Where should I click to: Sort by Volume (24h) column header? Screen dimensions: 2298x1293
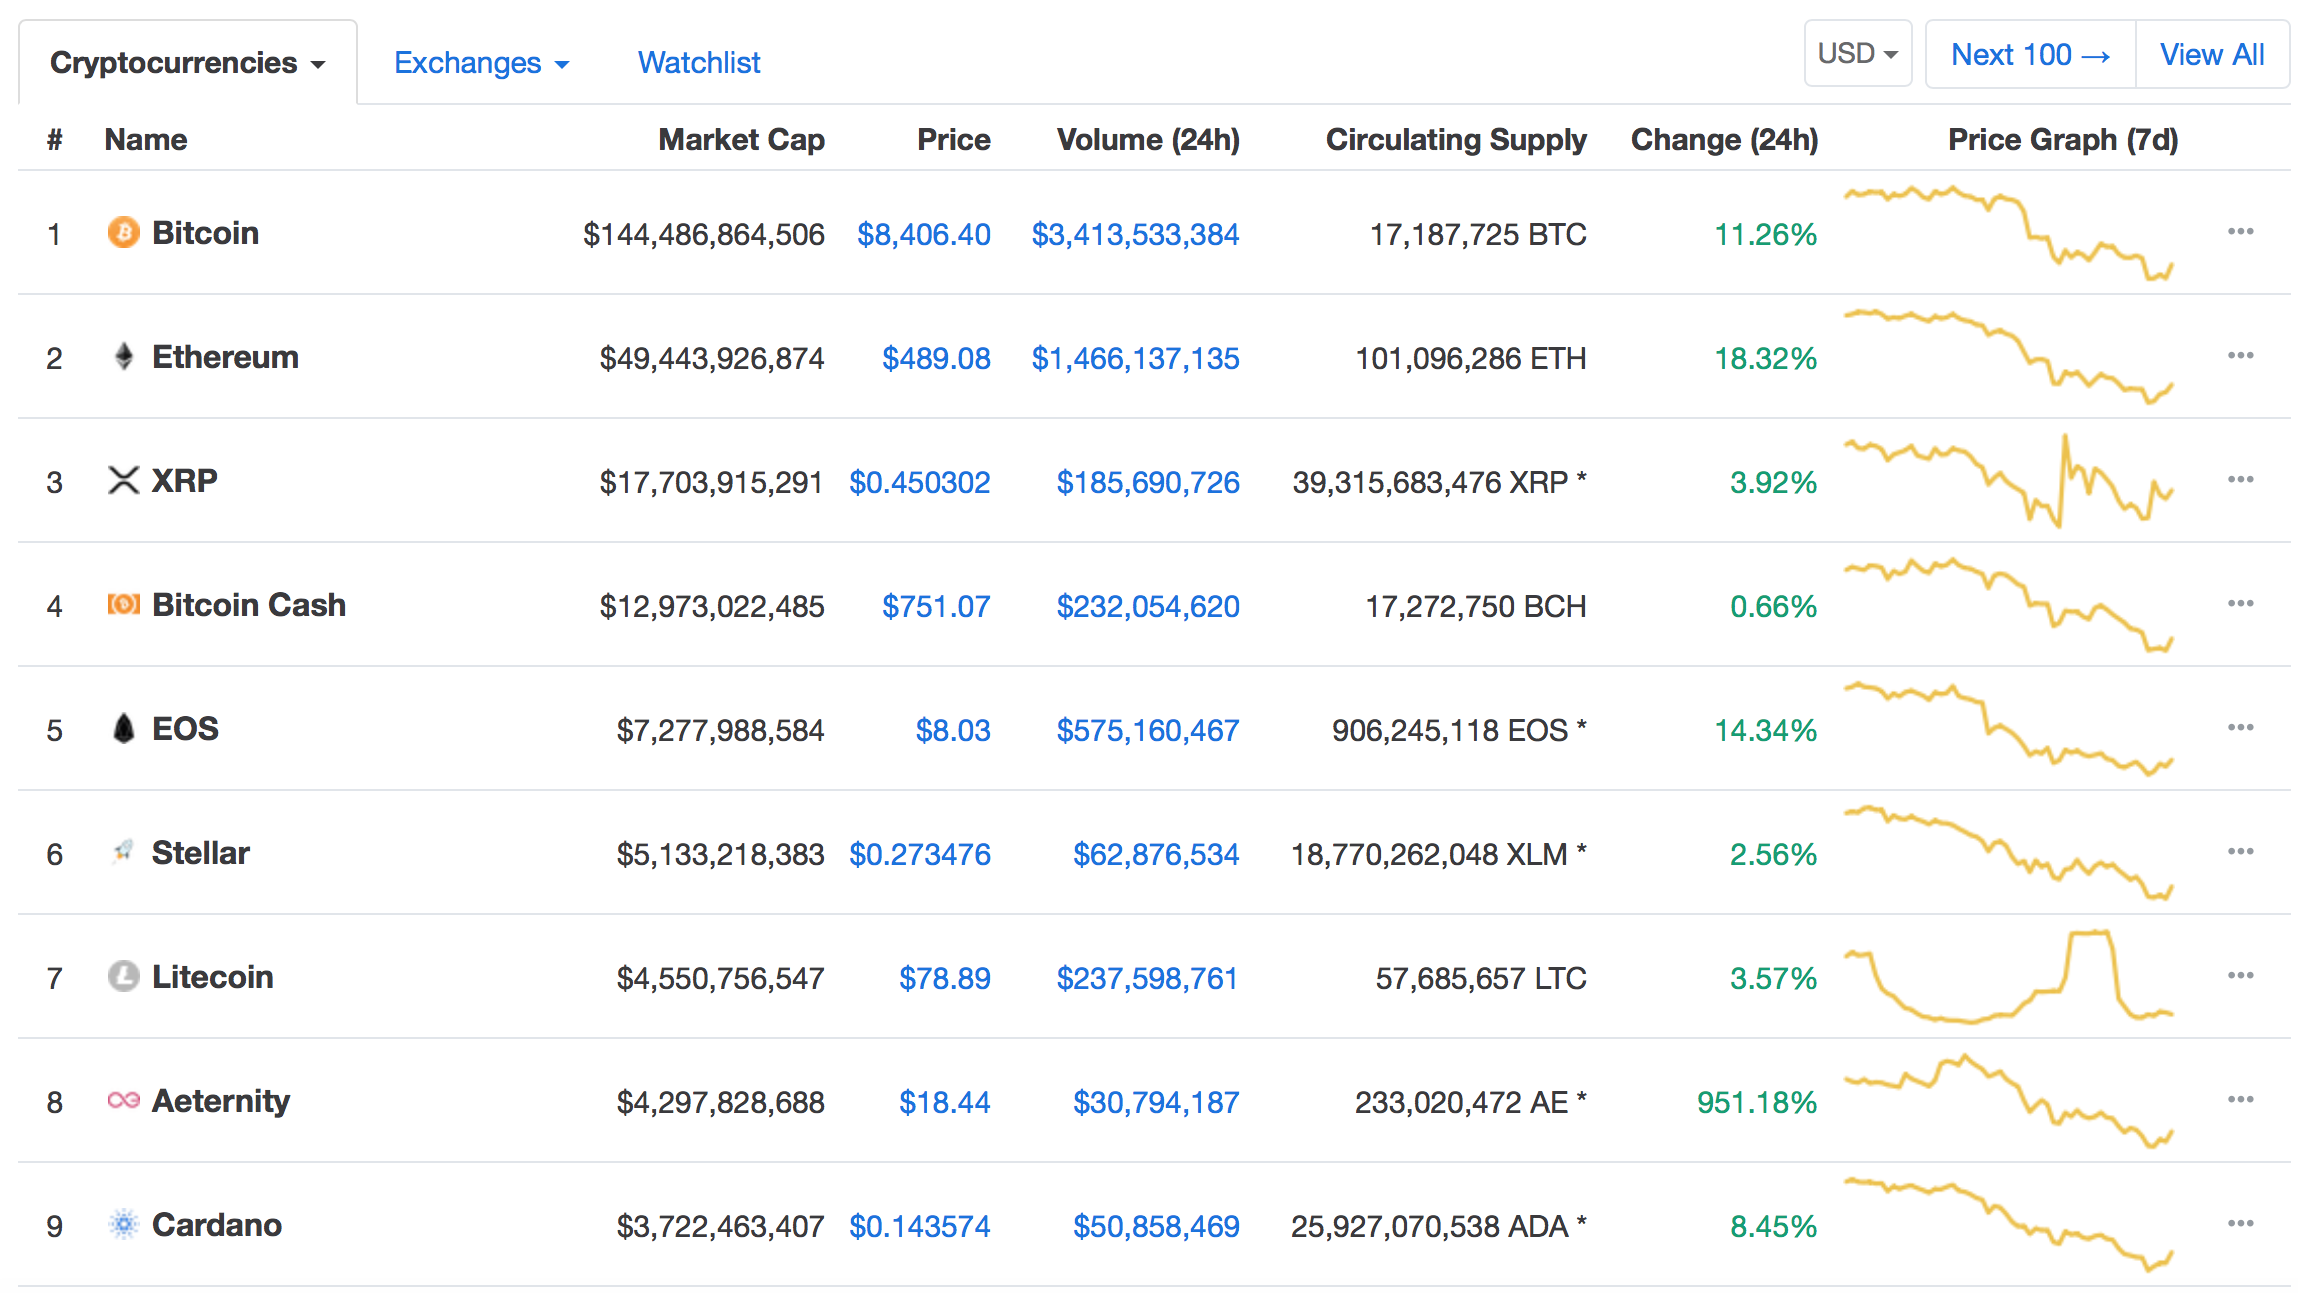click(x=1148, y=140)
